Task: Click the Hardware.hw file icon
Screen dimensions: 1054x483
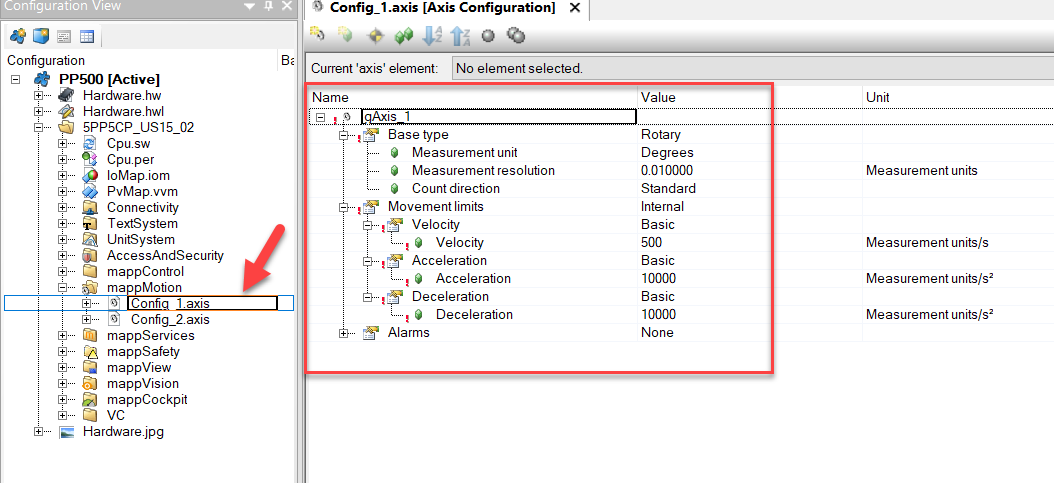Action: pyautogui.click(x=66, y=95)
